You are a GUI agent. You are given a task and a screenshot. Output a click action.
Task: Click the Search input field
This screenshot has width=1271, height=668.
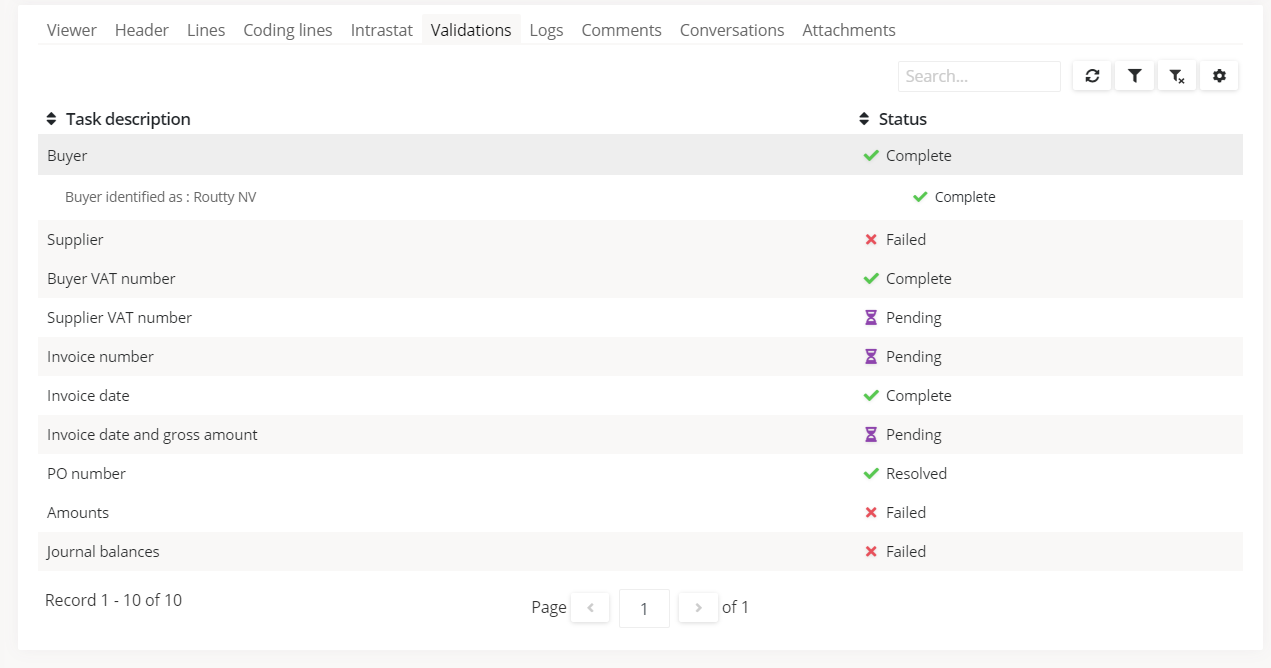coord(978,76)
